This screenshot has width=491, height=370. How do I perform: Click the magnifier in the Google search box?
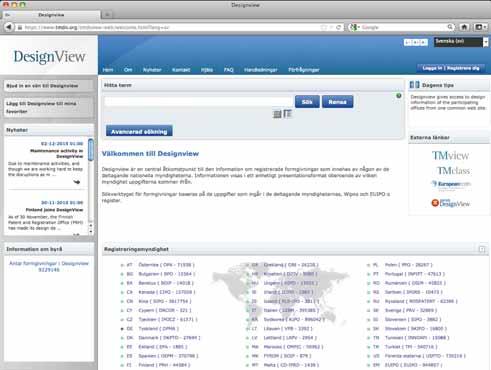[x=450, y=27]
